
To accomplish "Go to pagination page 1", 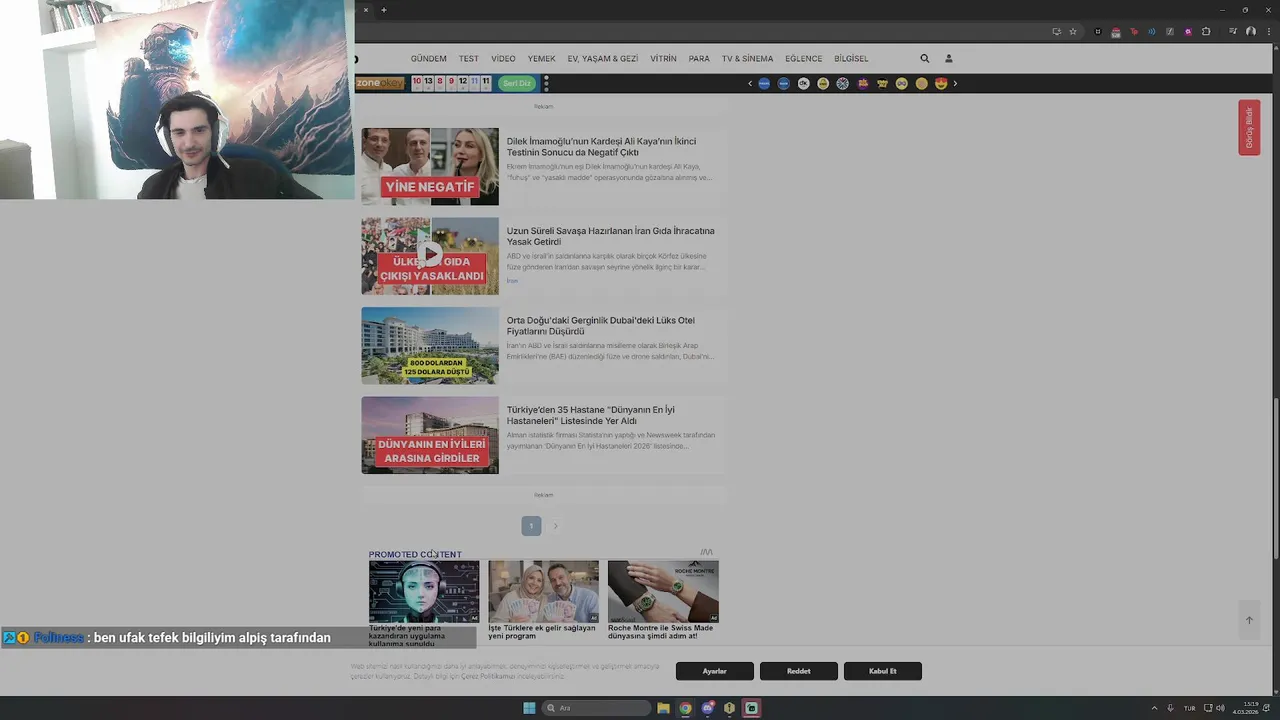I will pos(531,526).
